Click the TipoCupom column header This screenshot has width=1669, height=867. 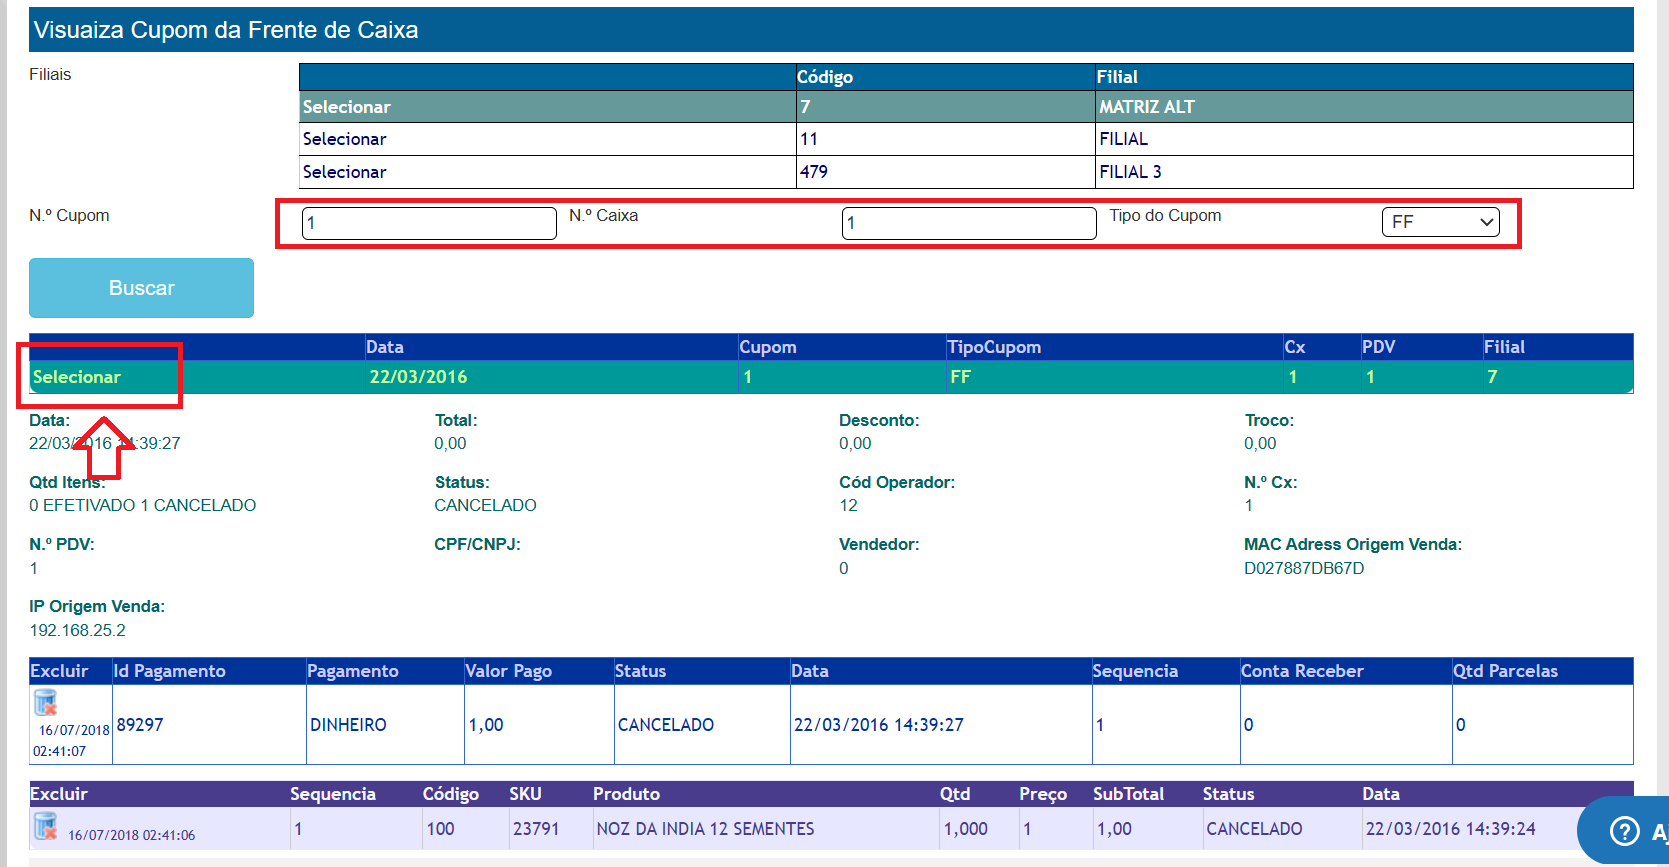coord(994,347)
